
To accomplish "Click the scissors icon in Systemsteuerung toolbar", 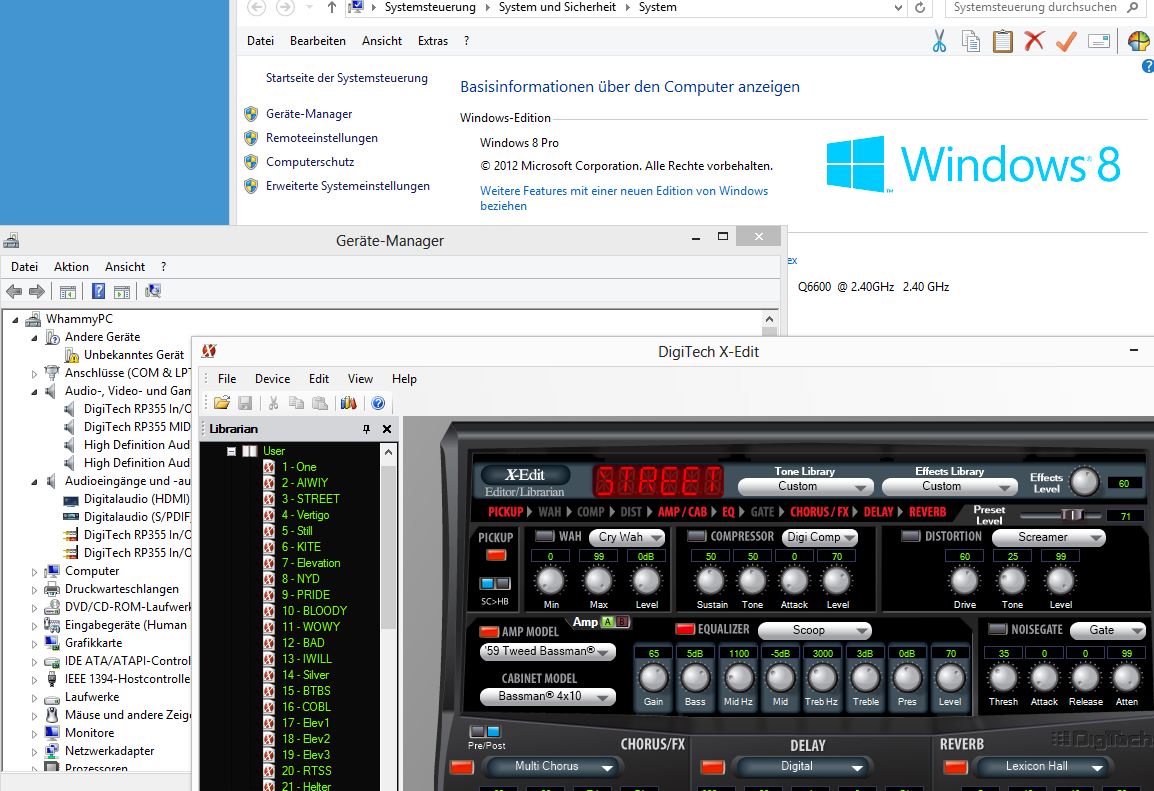I will coord(939,41).
